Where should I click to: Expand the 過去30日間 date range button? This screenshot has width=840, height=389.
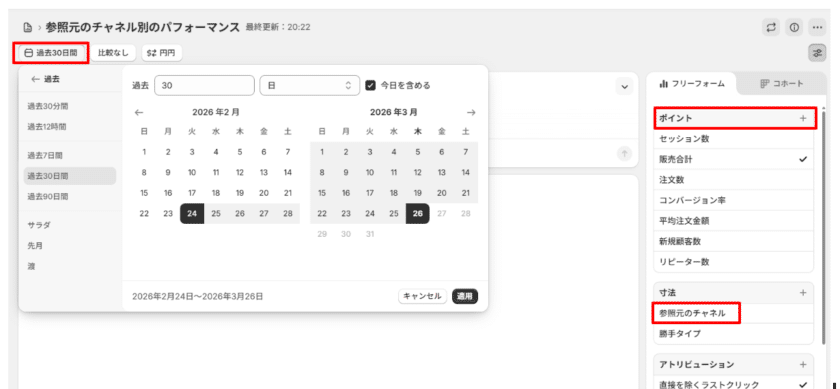[51, 53]
